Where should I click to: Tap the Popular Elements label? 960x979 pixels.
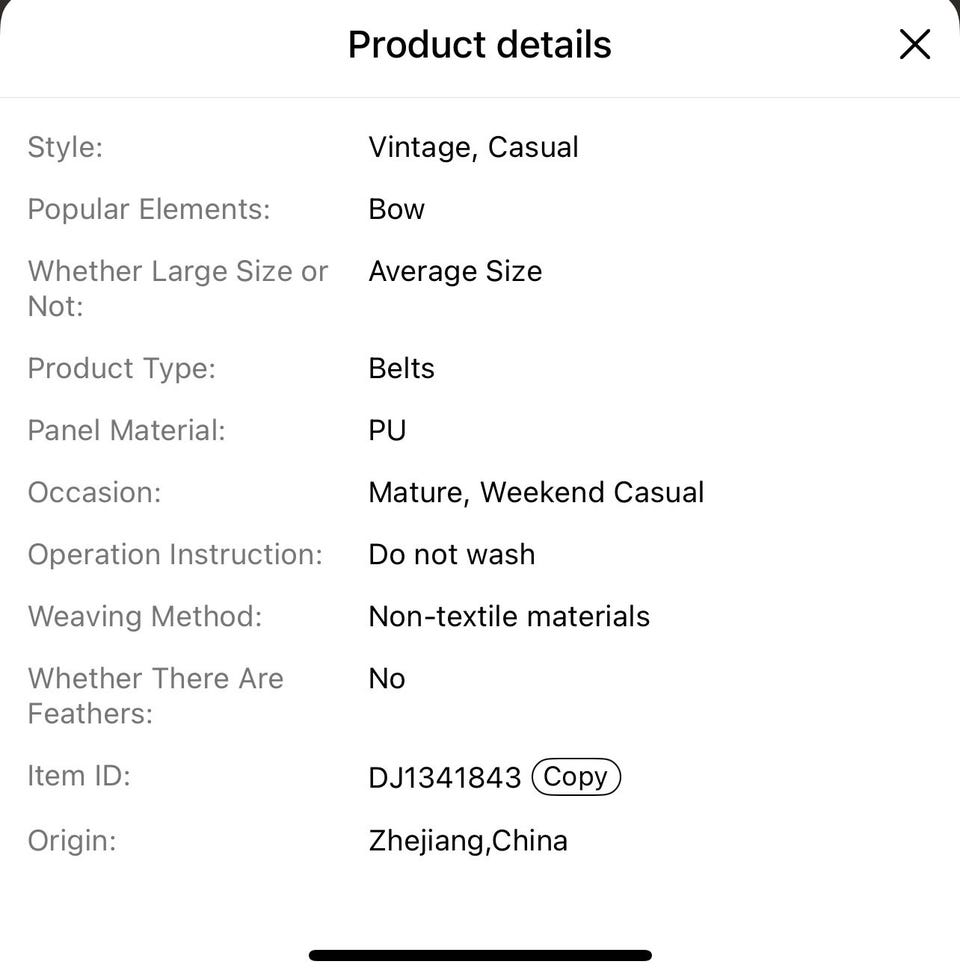tap(149, 209)
